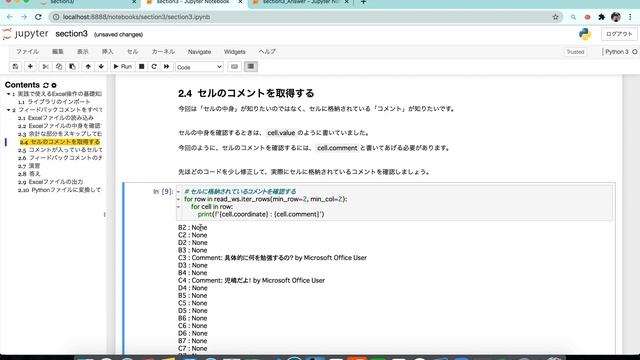This screenshot has height=360, width=640.
Task: Go to 2.8 答え section
Action: (x=29, y=174)
